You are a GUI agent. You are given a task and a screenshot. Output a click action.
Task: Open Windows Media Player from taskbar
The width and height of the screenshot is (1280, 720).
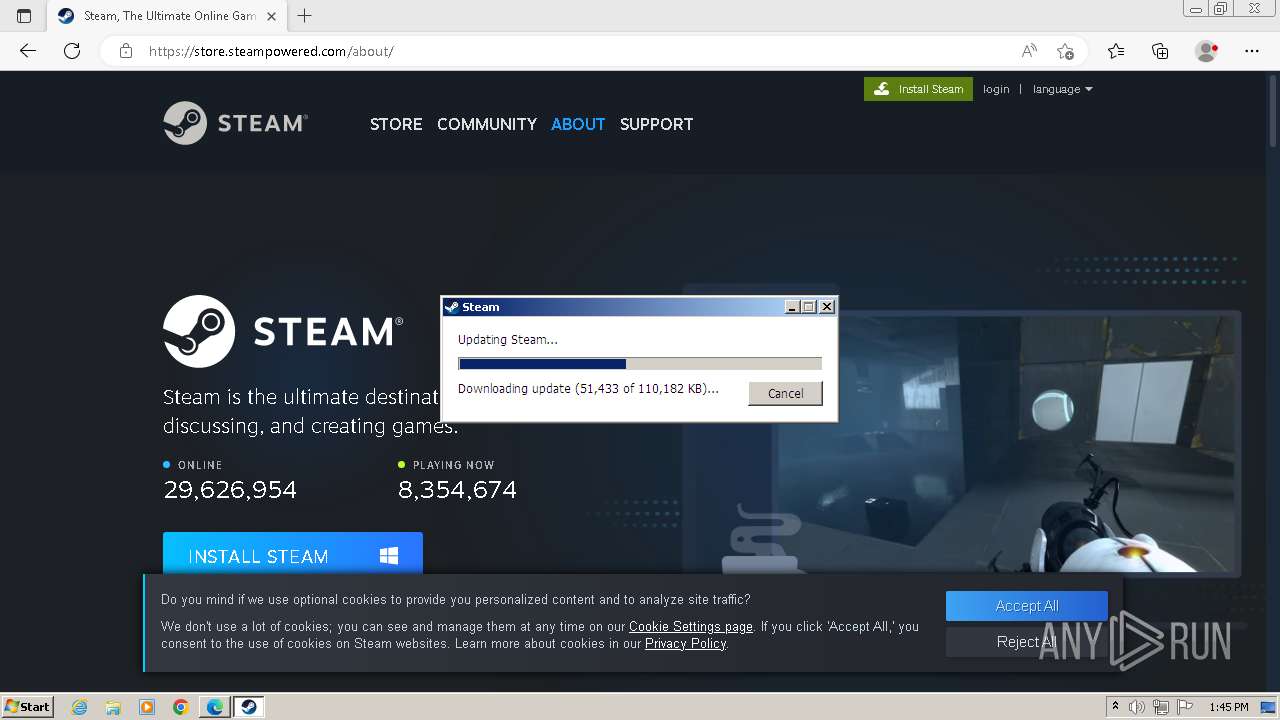(x=147, y=707)
